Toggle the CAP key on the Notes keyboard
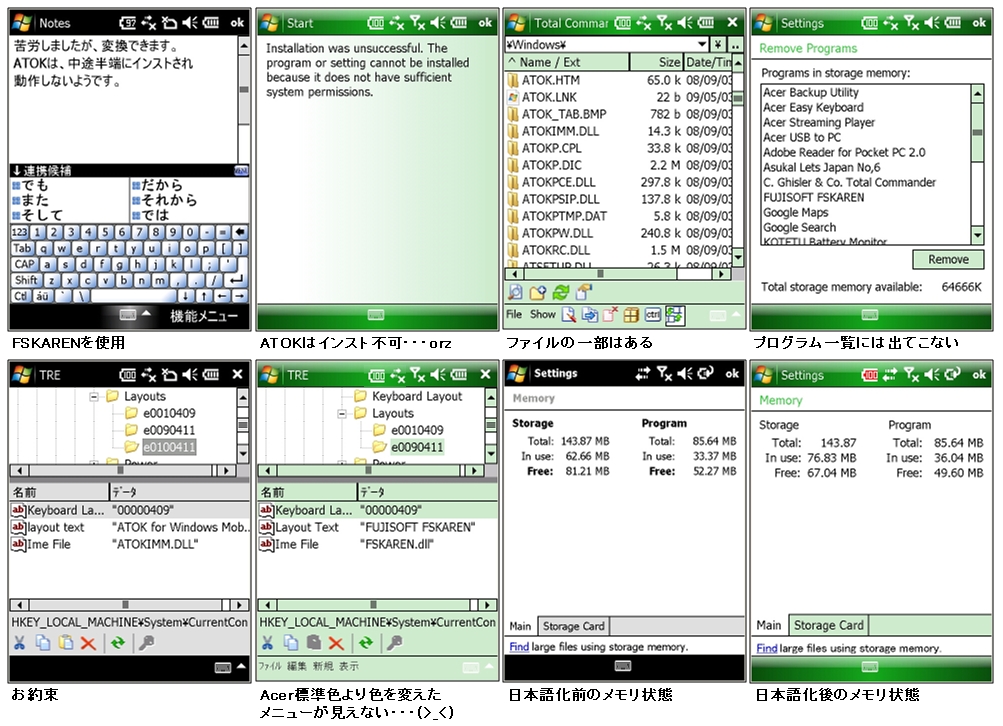 (24, 264)
